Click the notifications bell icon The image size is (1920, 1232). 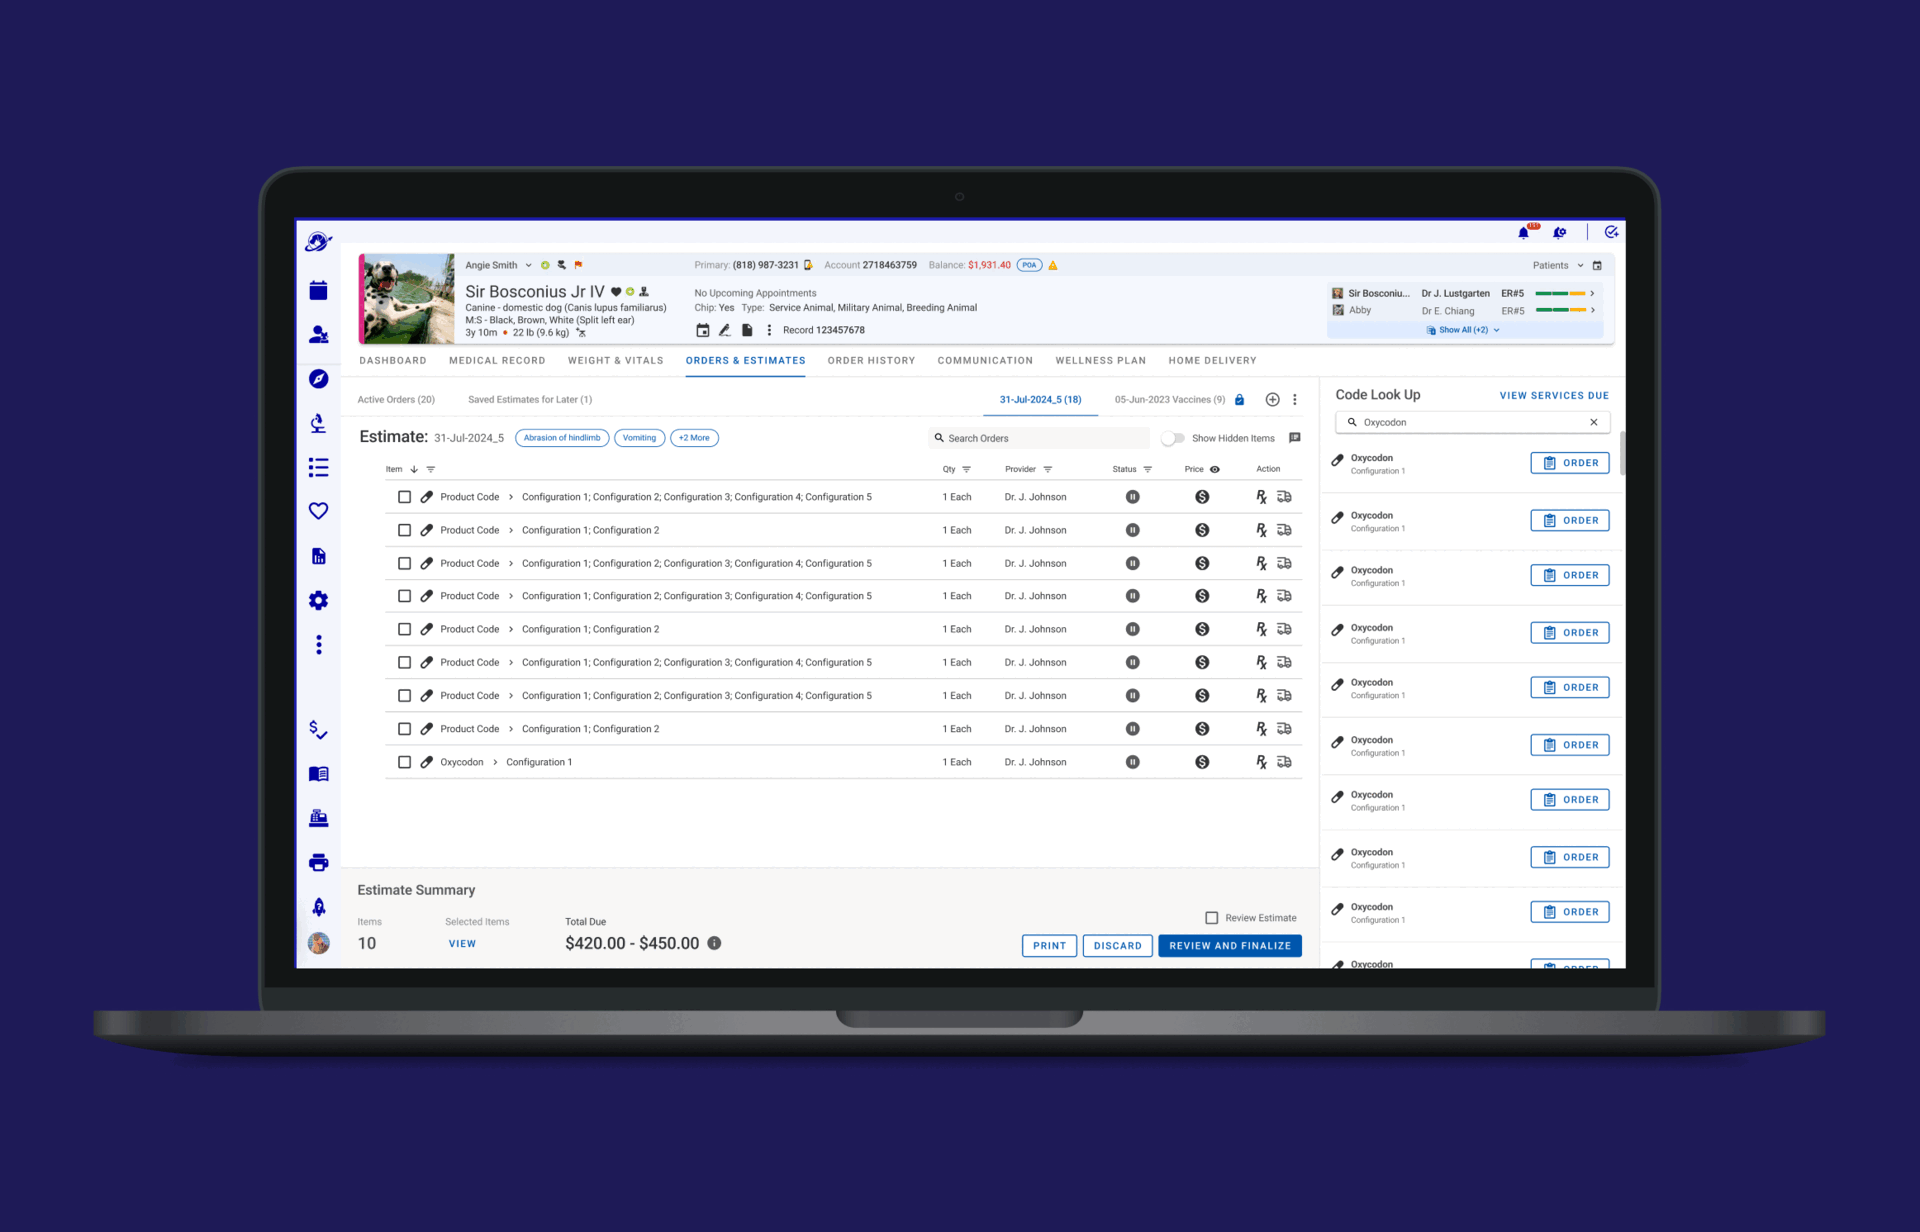click(x=1523, y=233)
